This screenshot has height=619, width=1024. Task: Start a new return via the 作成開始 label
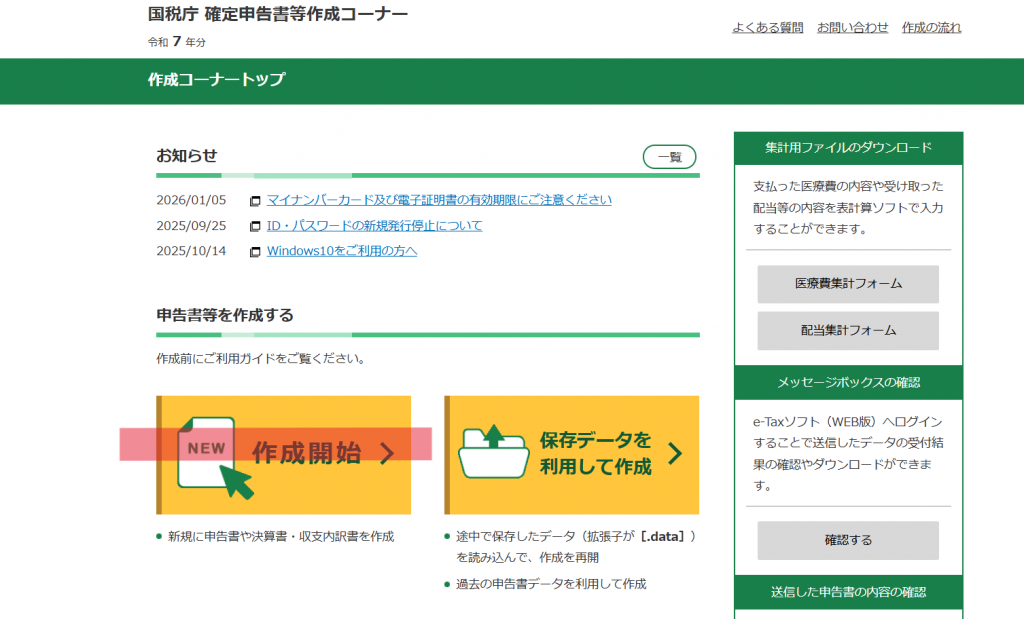pyautogui.click(x=306, y=453)
